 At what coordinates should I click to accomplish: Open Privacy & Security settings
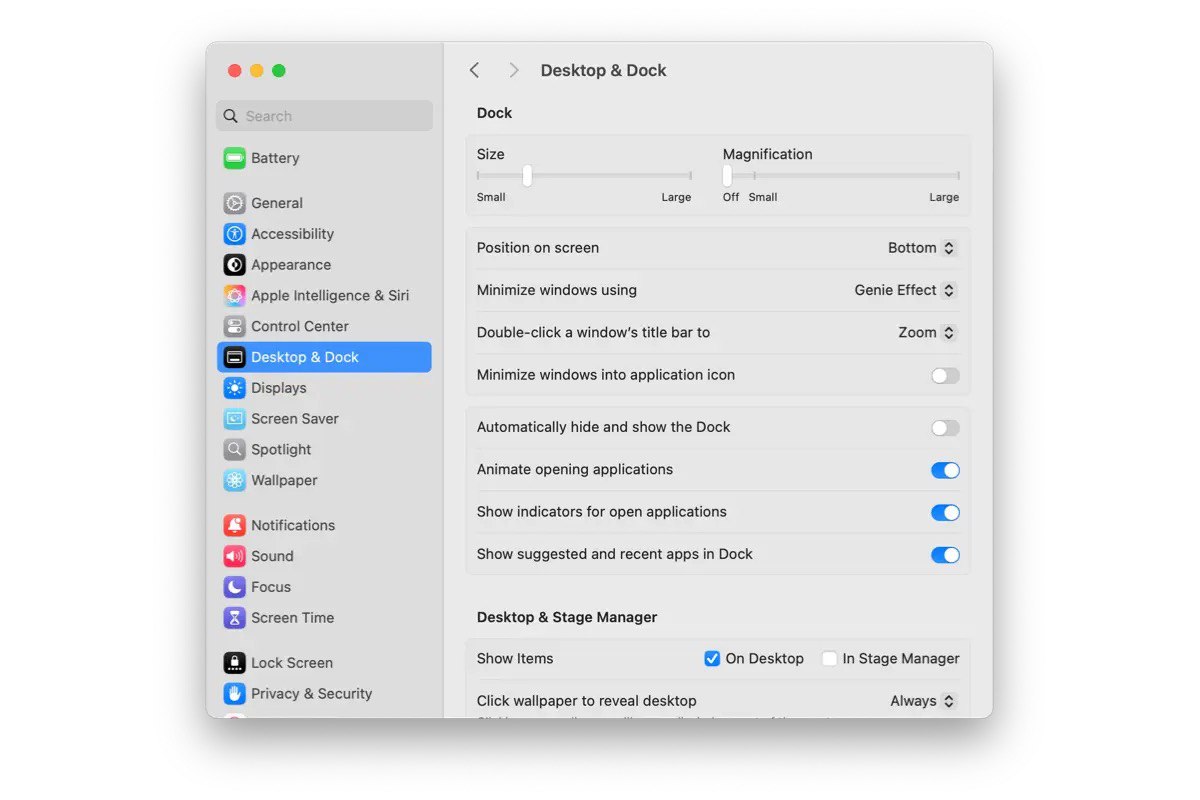click(324, 694)
